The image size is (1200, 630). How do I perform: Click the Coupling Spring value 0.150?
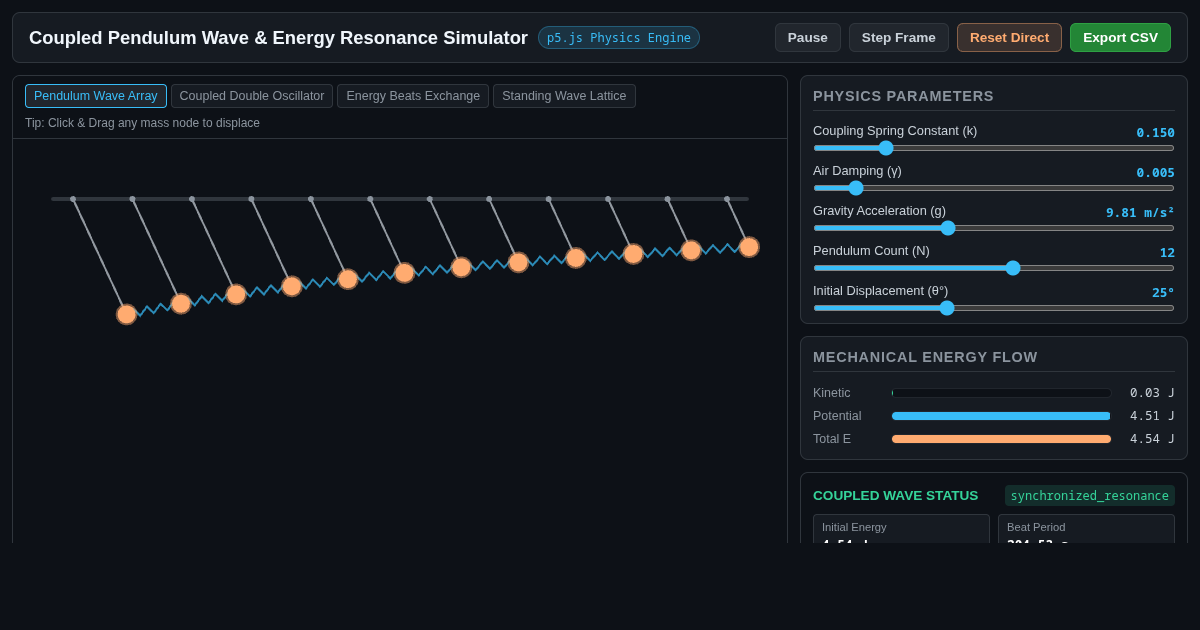tap(1155, 132)
